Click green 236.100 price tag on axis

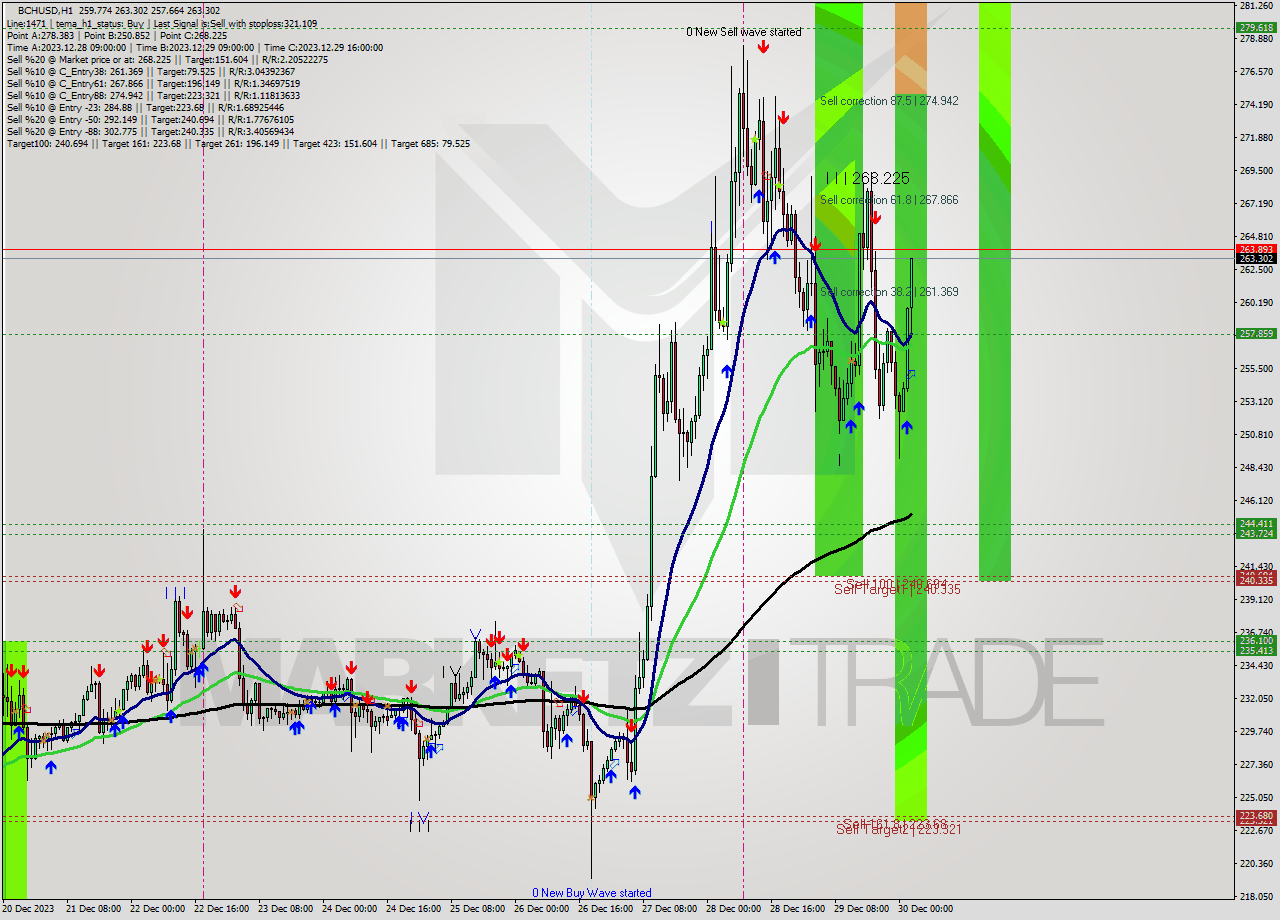pos(1256,641)
